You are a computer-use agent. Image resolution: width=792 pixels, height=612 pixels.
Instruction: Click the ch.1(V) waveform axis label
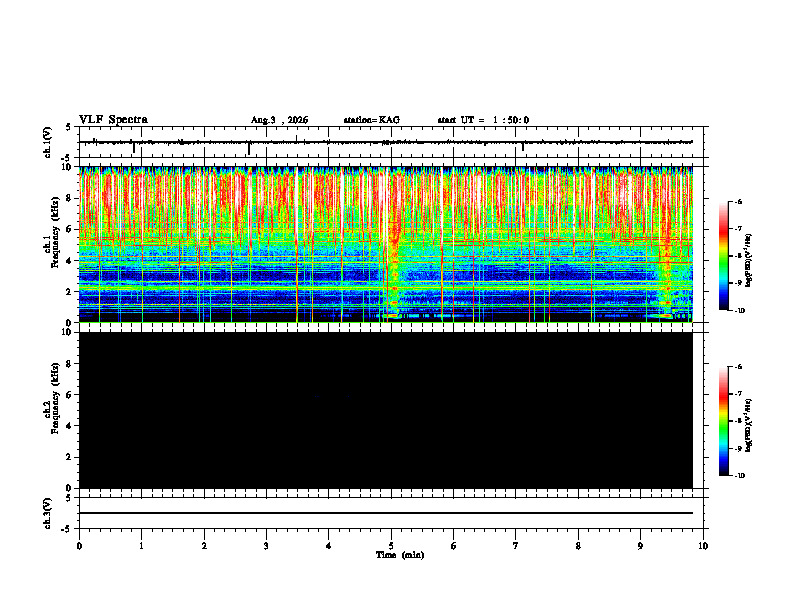[x=47, y=142]
